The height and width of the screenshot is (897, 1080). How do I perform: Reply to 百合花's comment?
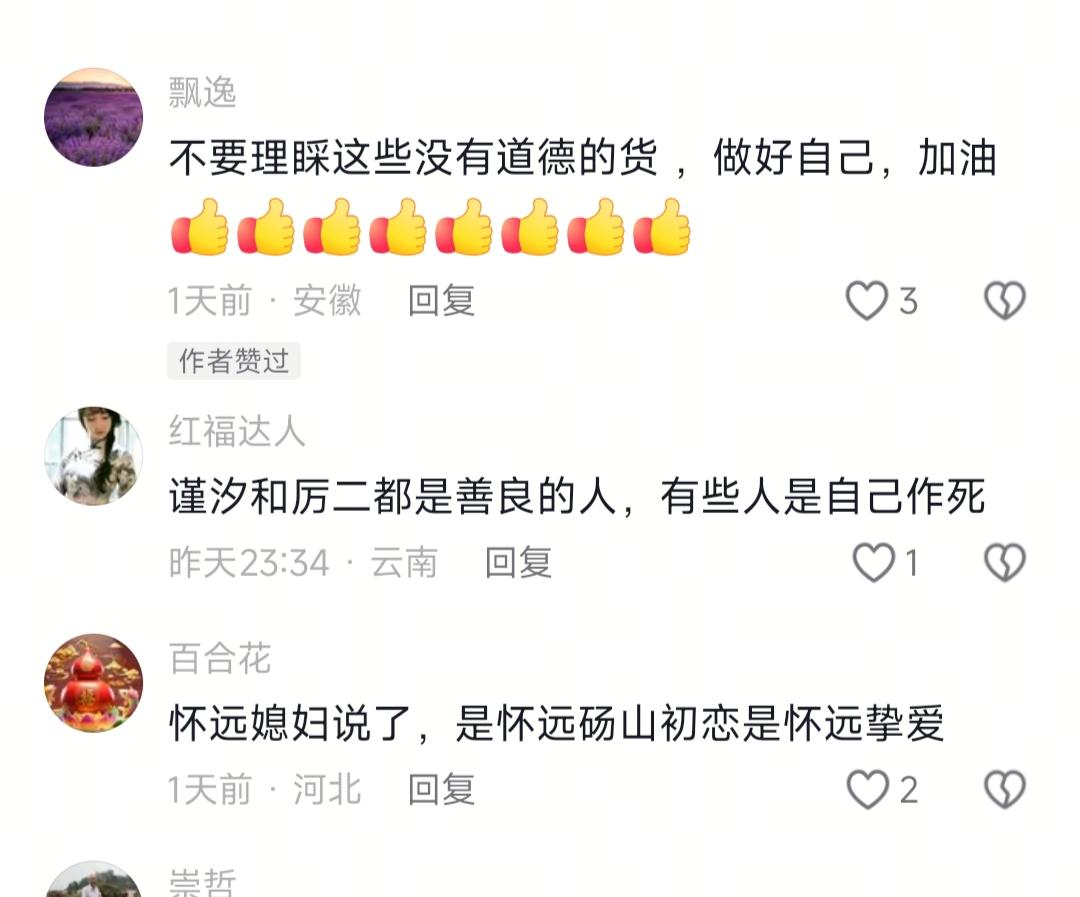pyautogui.click(x=442, y=790)
